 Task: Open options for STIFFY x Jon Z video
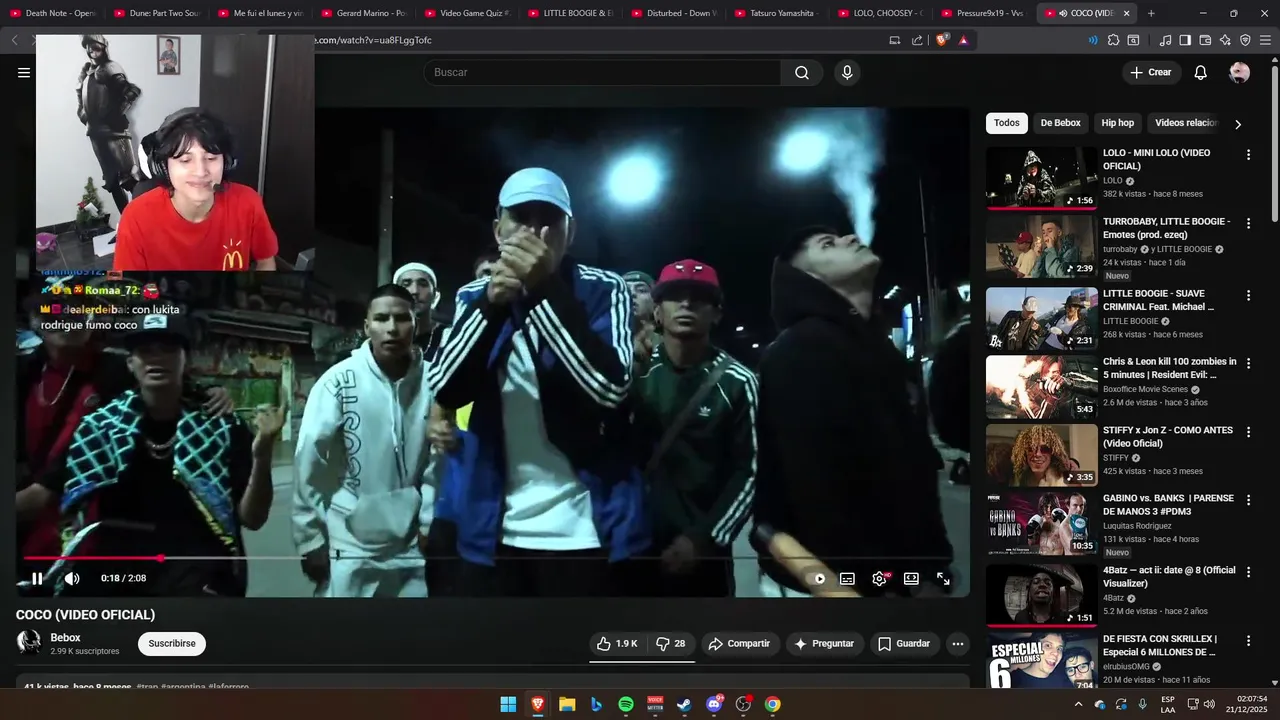[x=1248, y=432]
